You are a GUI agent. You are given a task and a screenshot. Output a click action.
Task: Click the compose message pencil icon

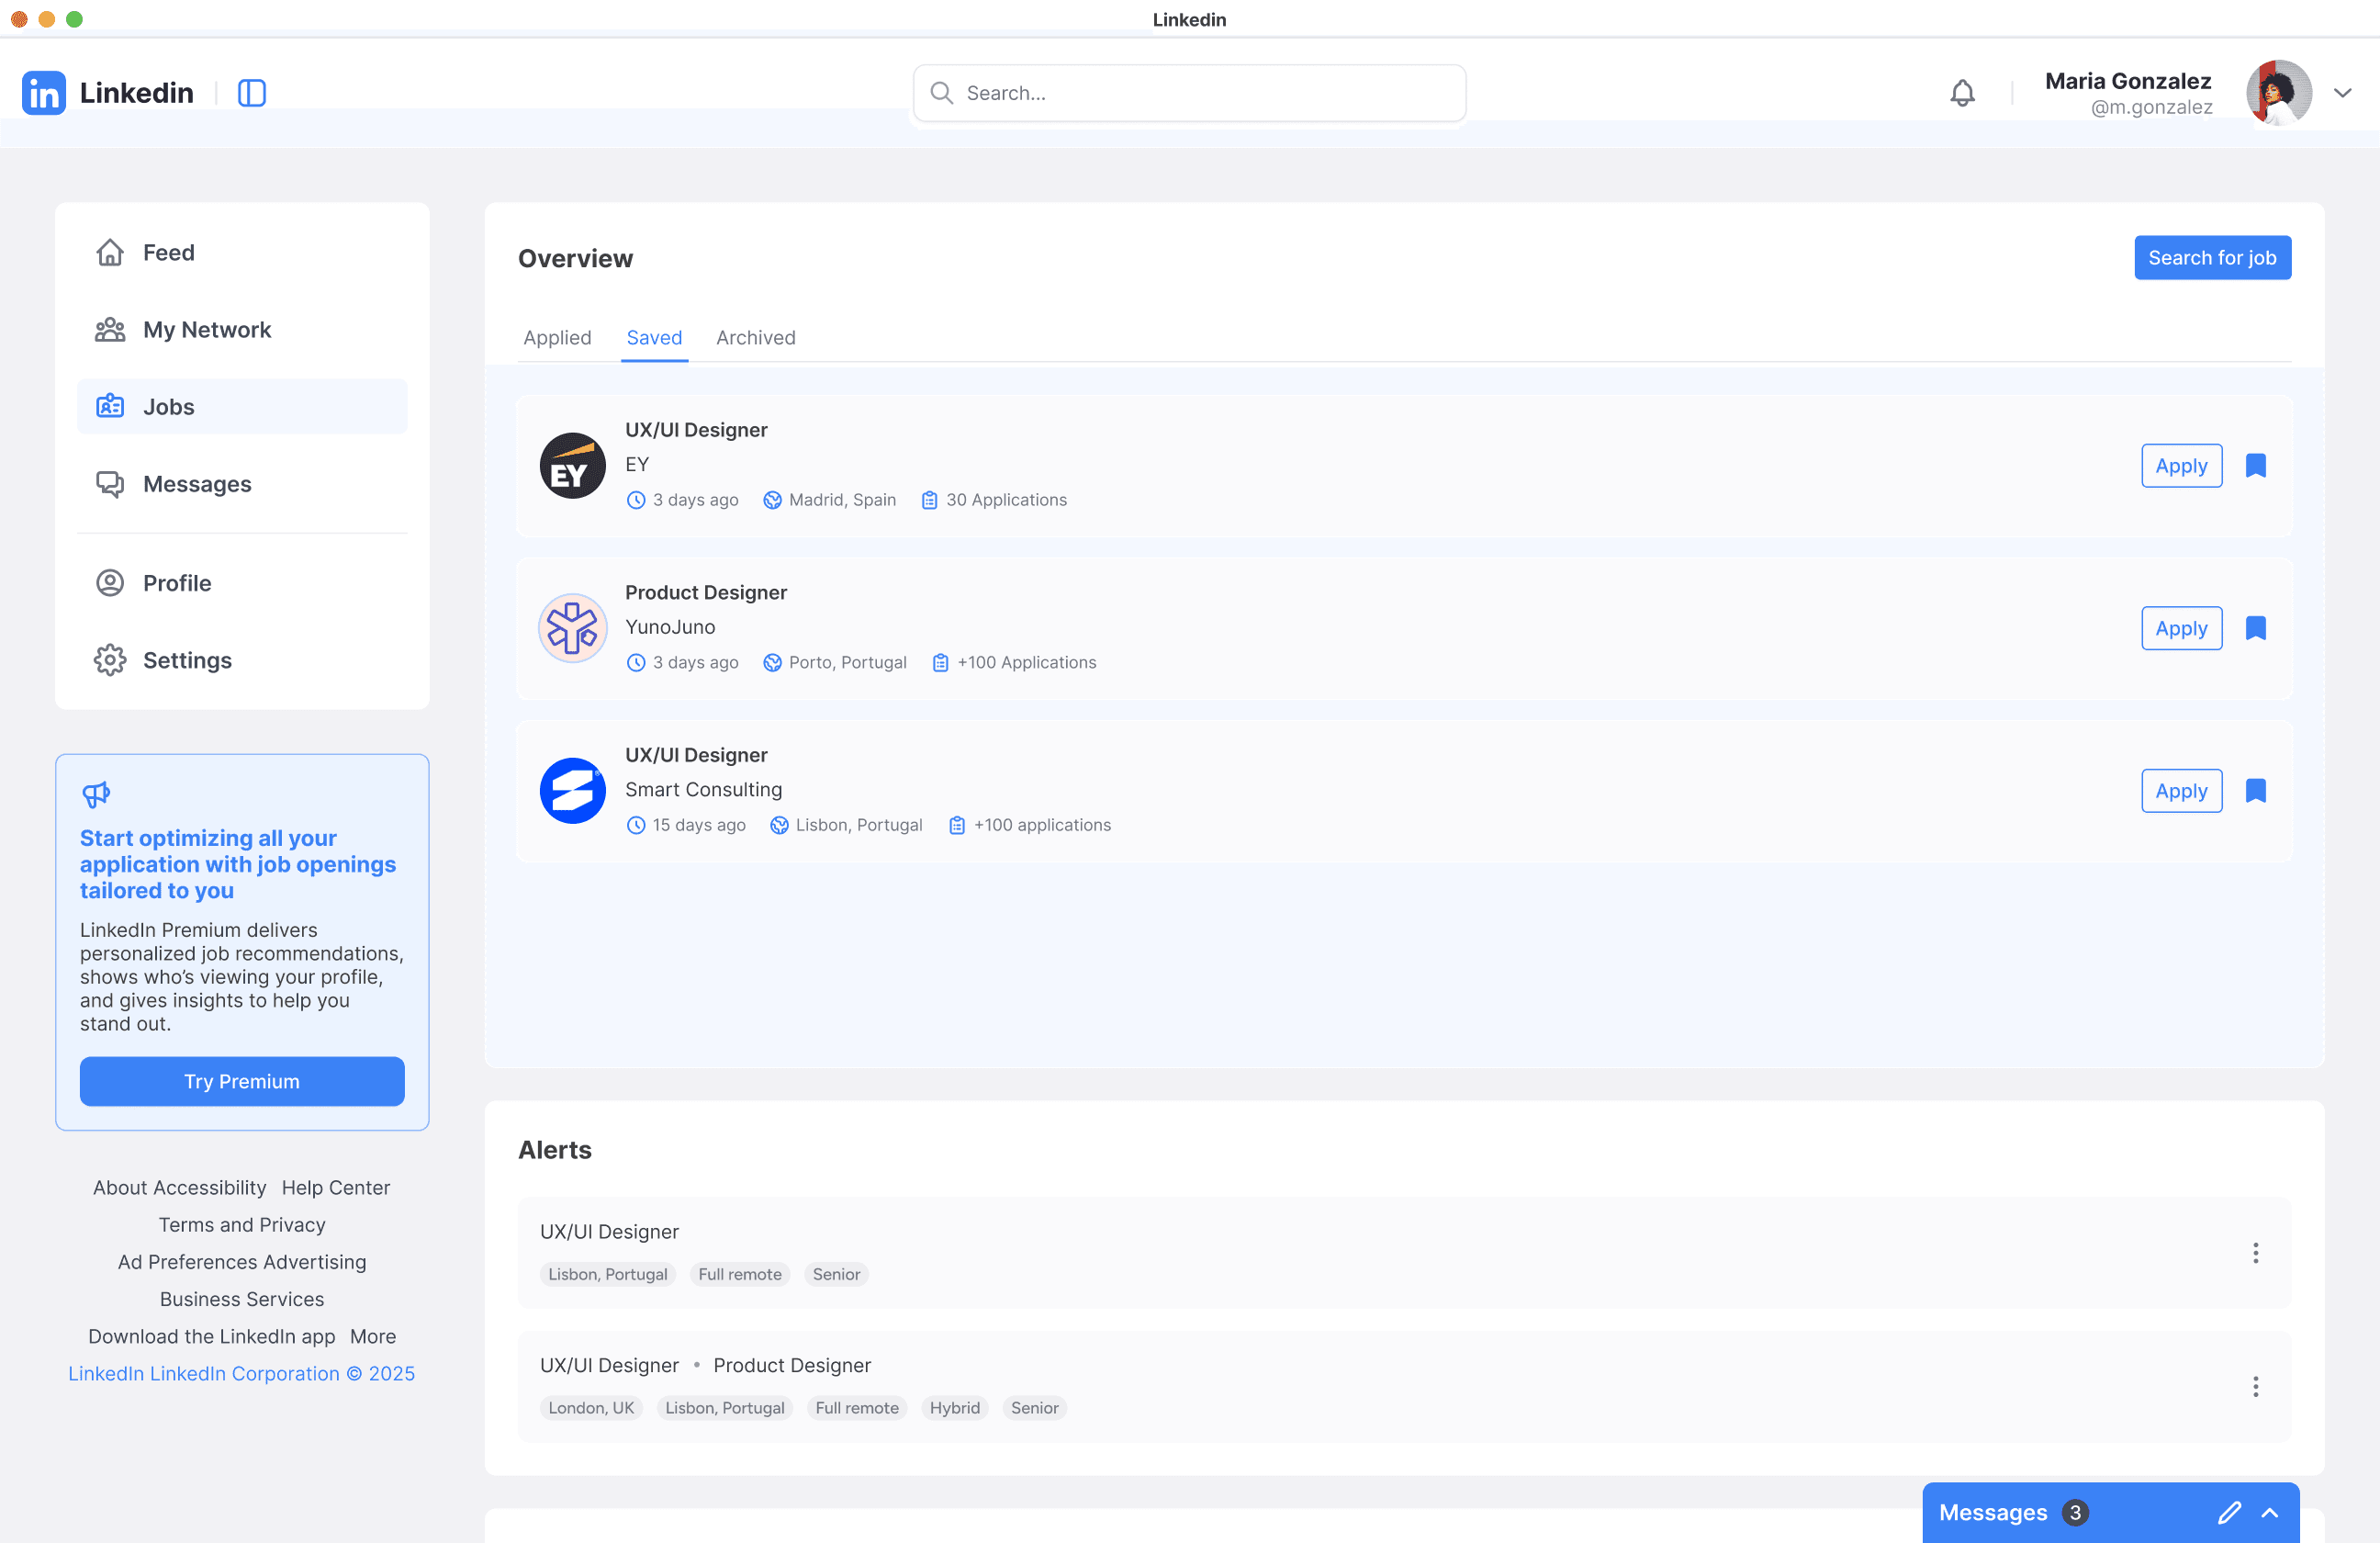coord(2229,1512)
